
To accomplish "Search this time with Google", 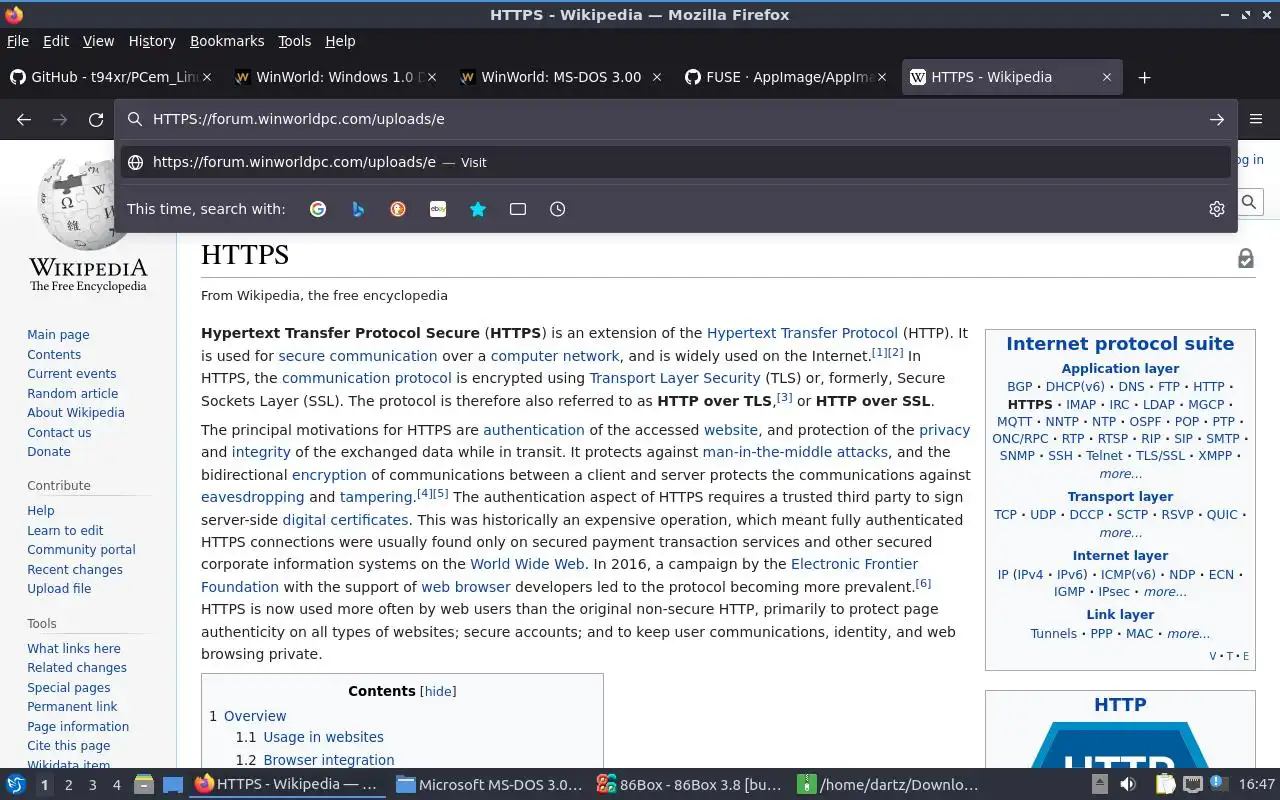I will click(x=318, y=209).
